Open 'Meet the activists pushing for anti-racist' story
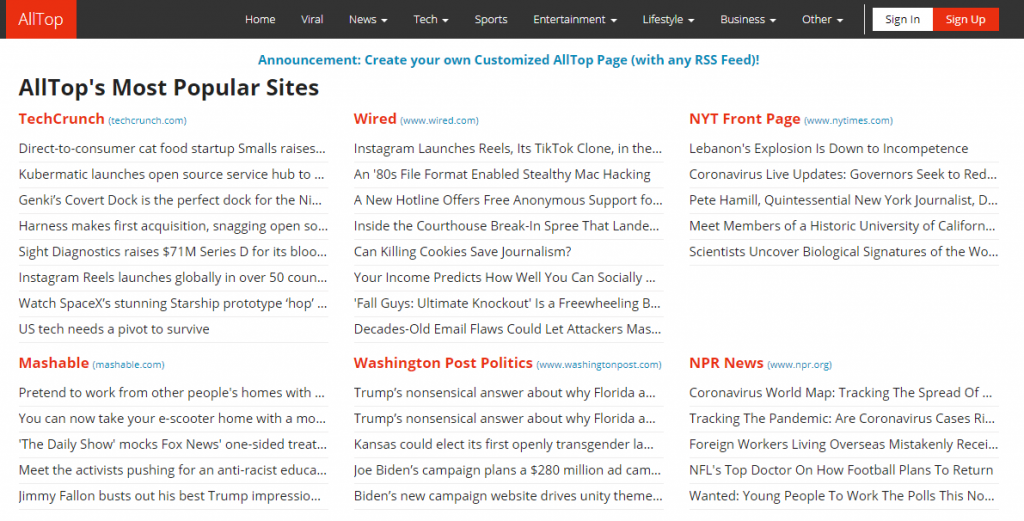The image size is (1024, 521). pos(172,470)
